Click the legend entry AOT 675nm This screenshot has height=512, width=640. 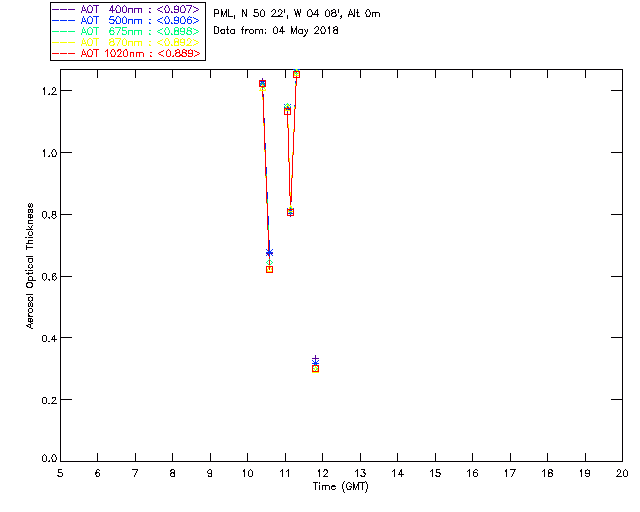(126, 31)
